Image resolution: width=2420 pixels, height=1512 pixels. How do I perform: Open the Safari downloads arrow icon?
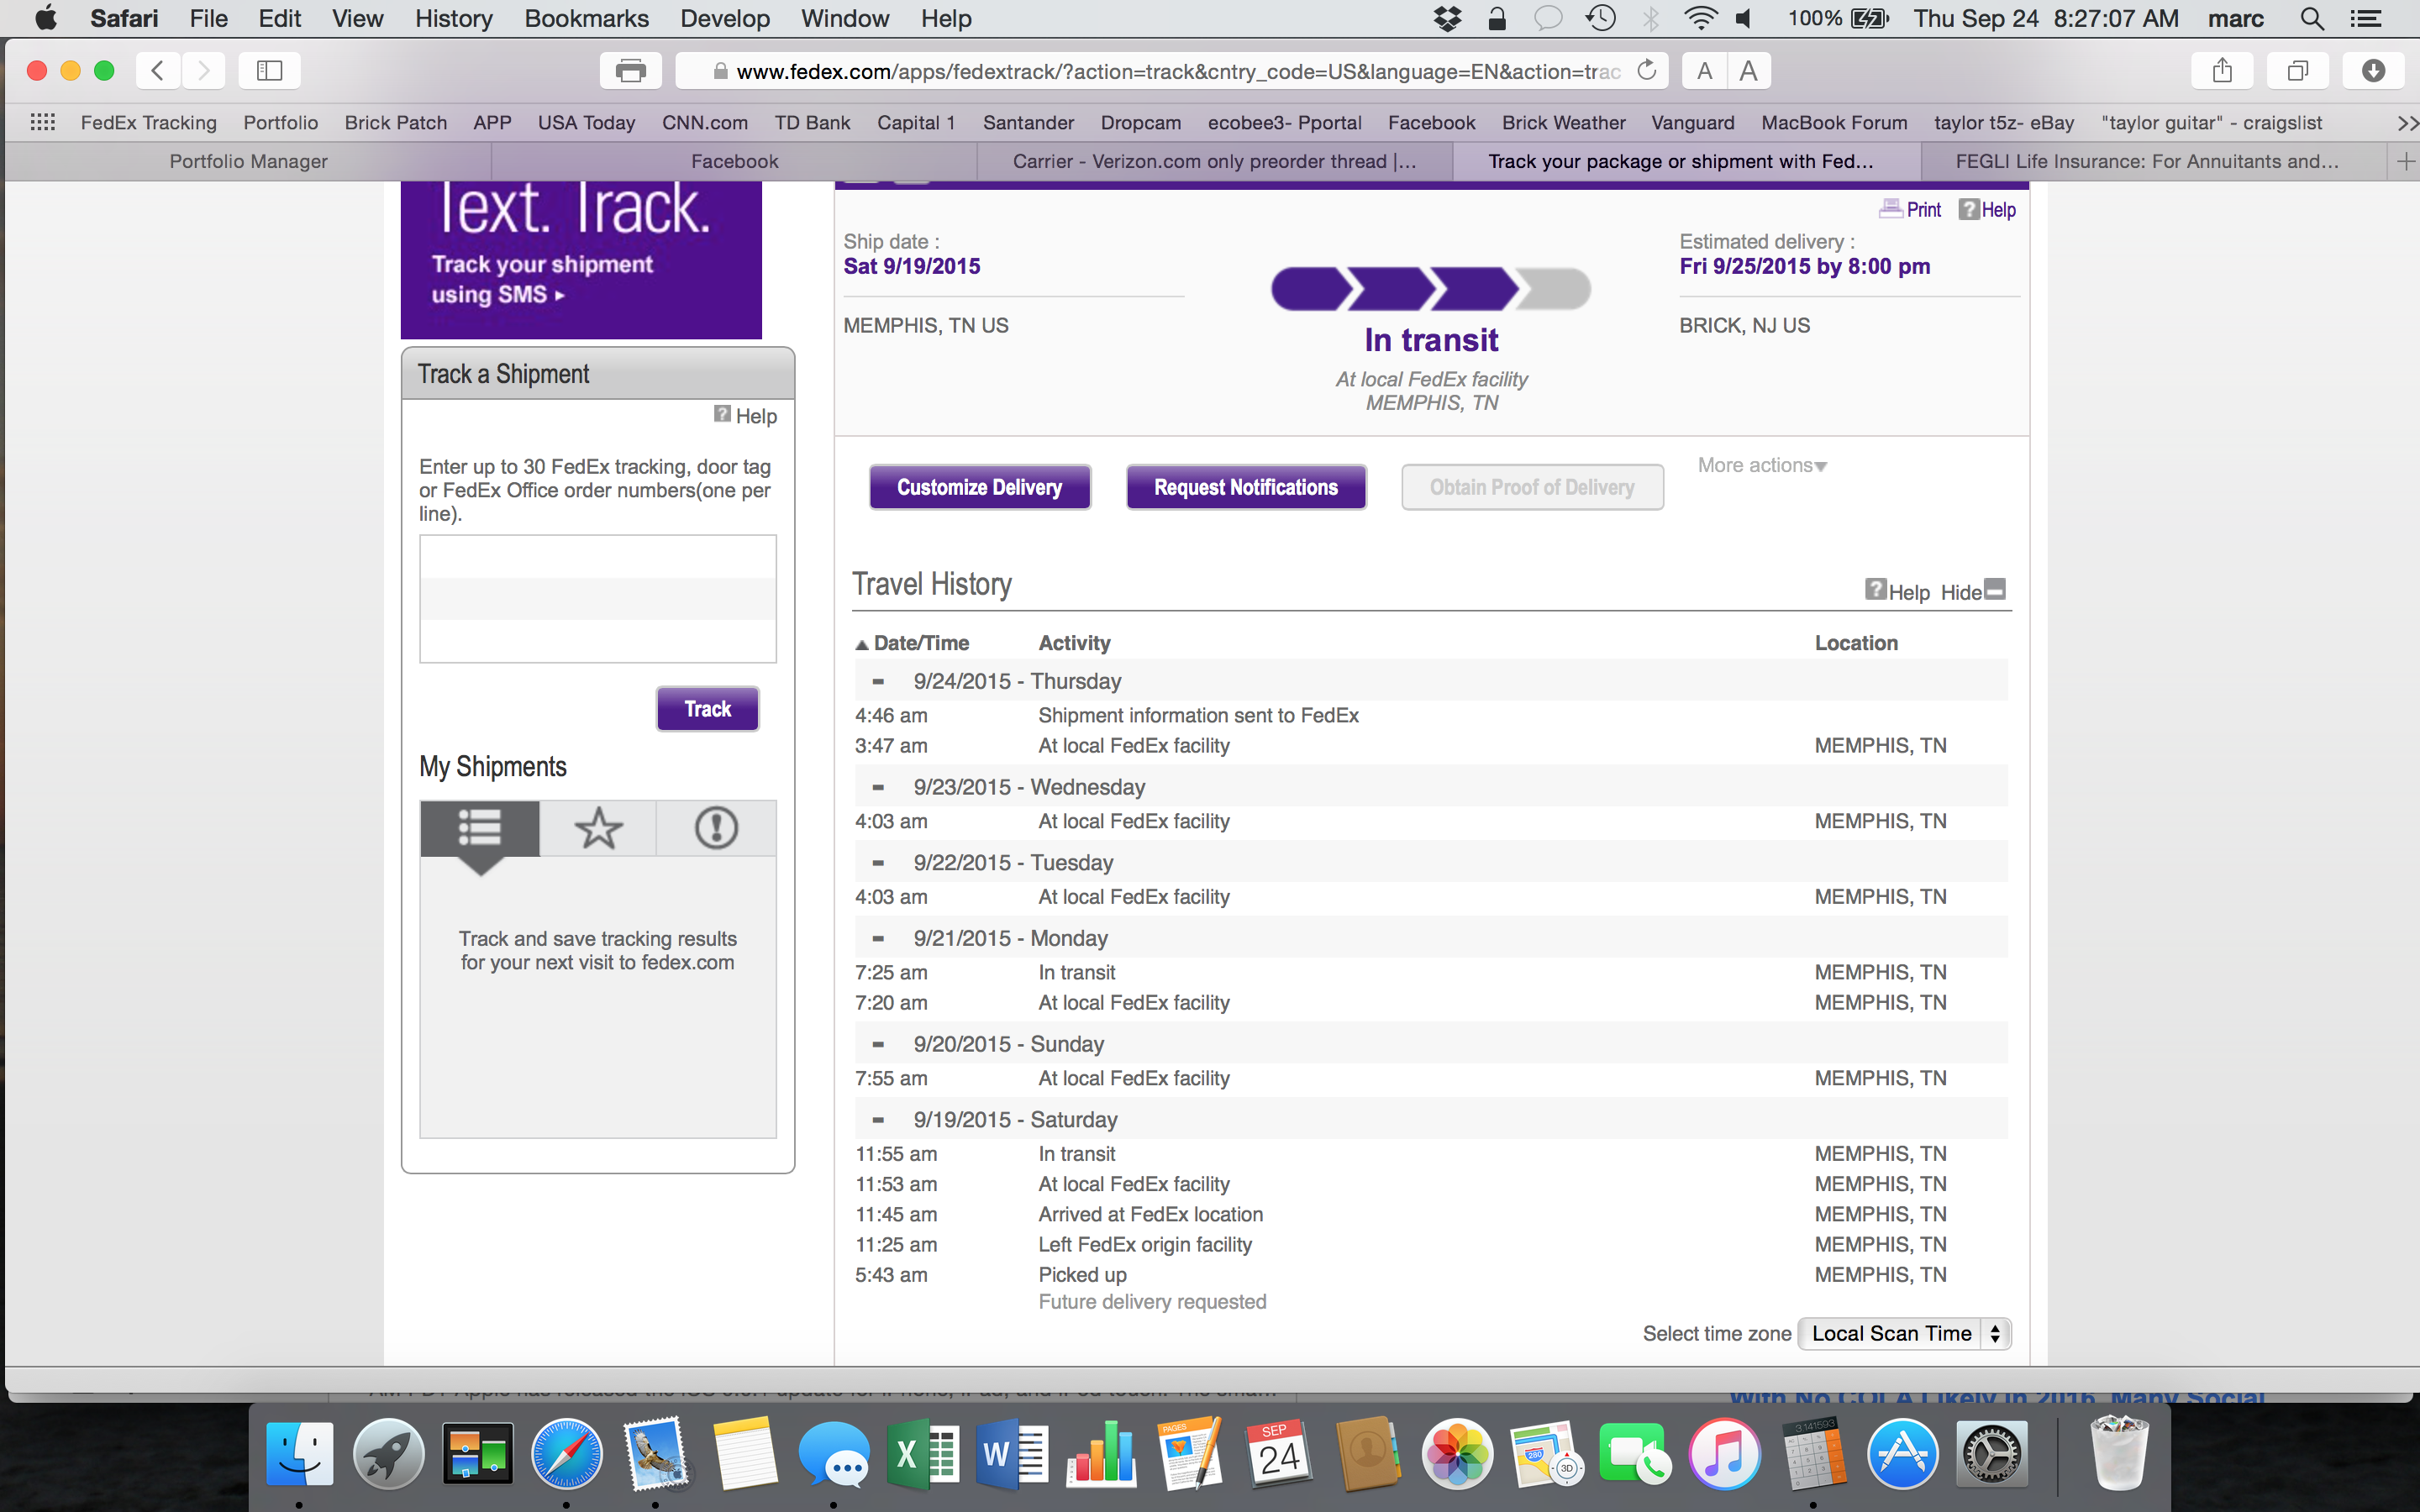[x=2372, y=71]
